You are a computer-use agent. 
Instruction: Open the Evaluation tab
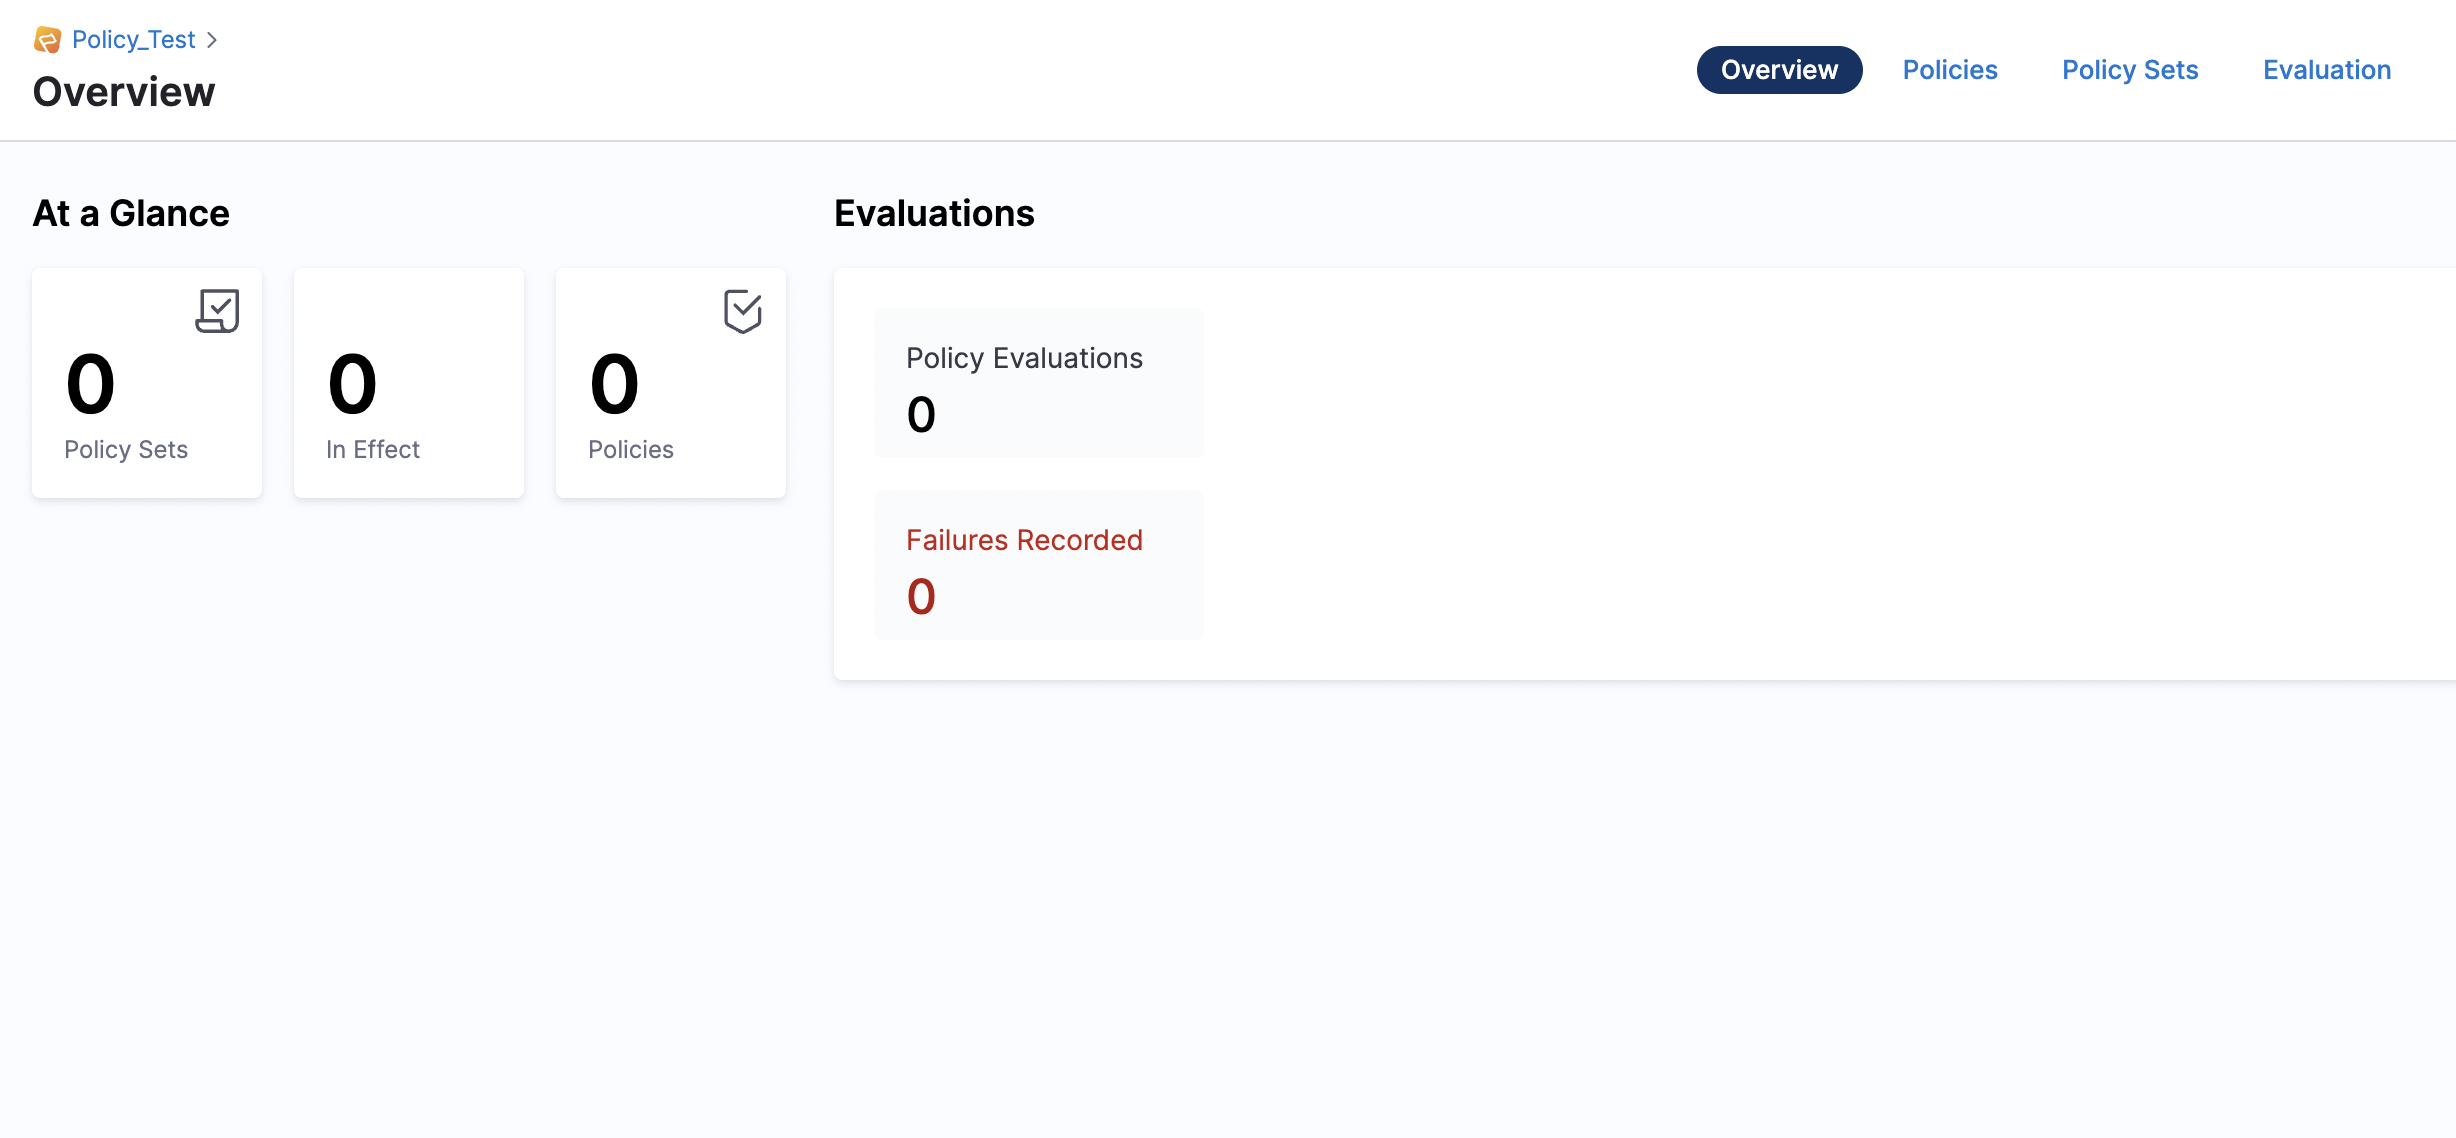point(2326,70)
